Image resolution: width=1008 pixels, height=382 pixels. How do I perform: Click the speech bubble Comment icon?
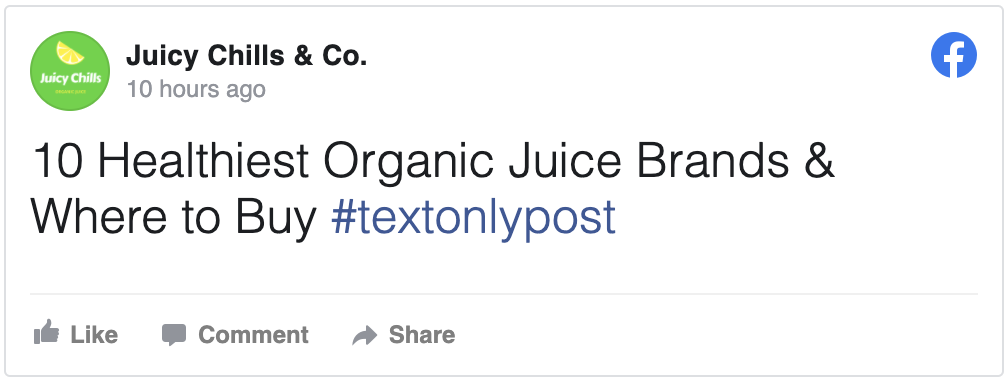(x=174, y=335)
